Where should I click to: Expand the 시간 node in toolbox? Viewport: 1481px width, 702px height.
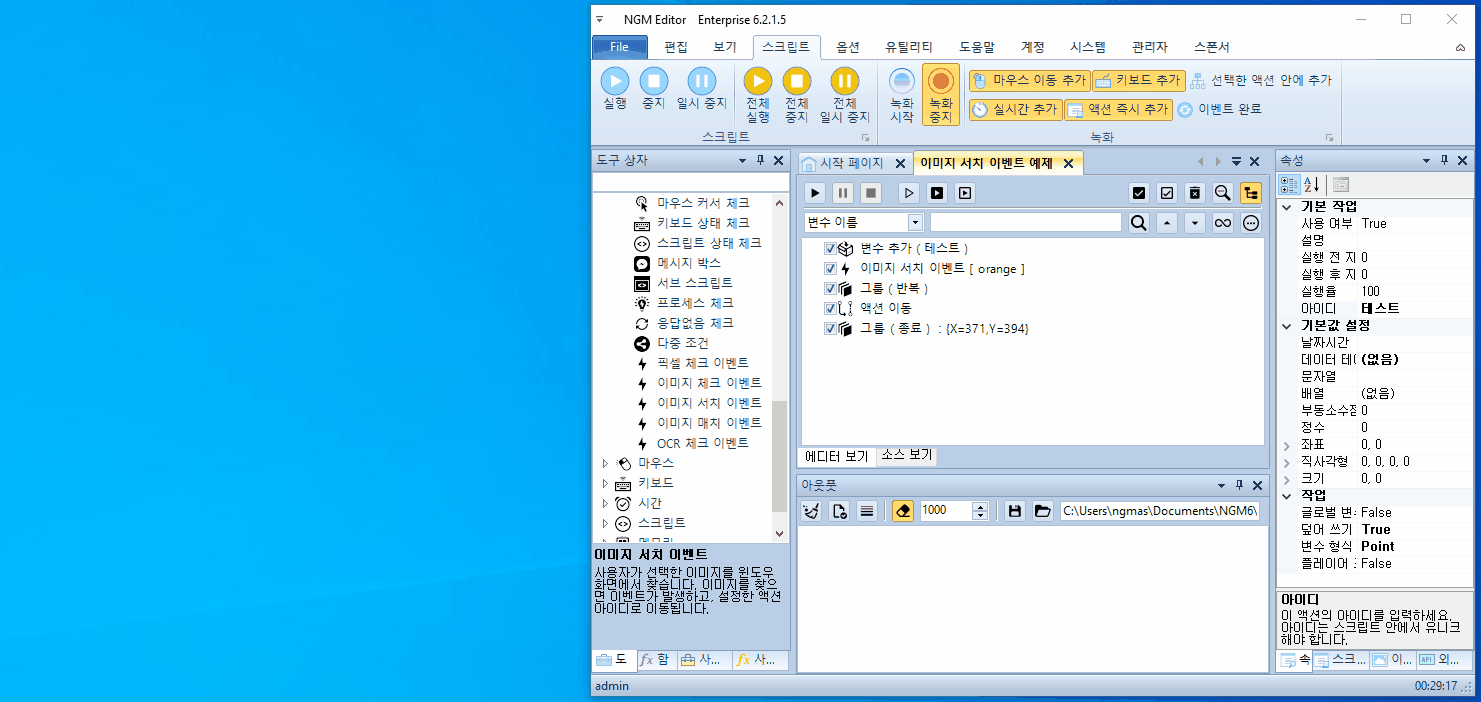click(605, 503)
